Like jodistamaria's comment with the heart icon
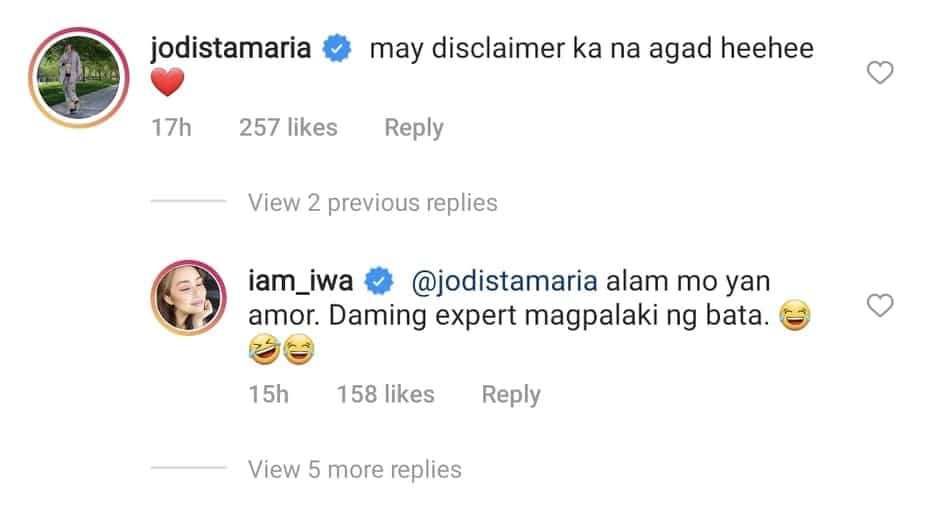Screen dimensions: 945x519 coord(879,72)
